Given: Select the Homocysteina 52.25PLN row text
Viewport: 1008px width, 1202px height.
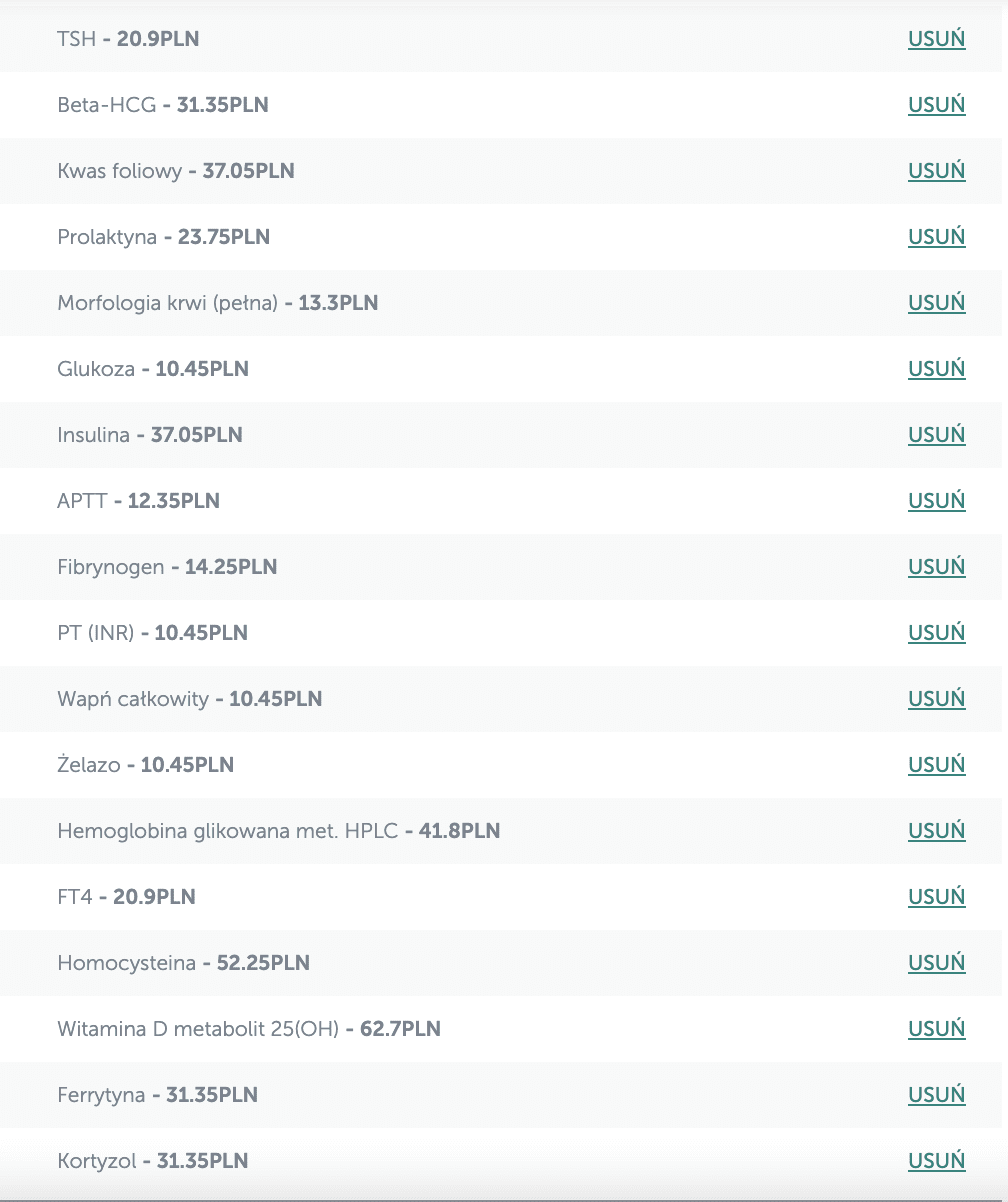Looking at the screenshot, I should point(184,963).
